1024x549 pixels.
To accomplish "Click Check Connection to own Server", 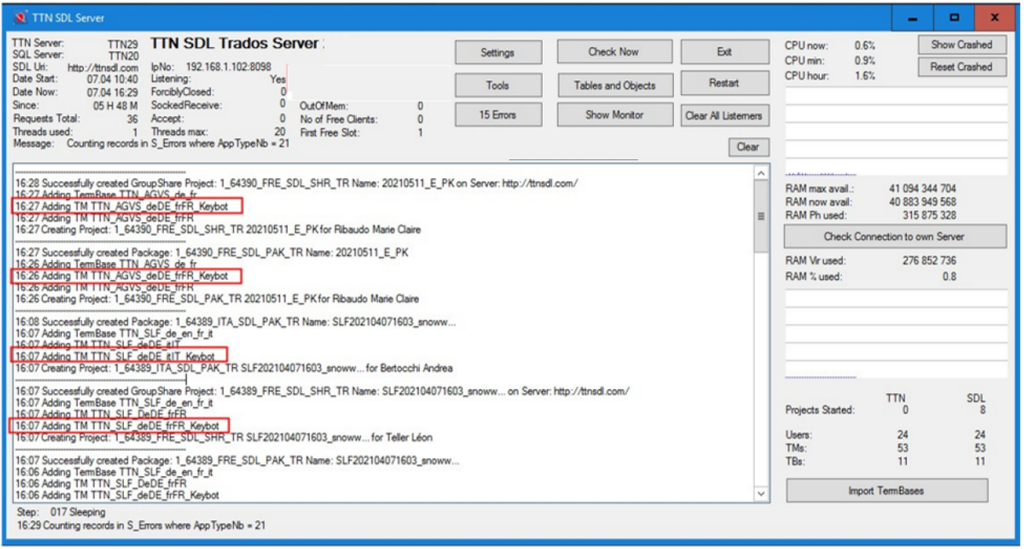I will [886, 236].
